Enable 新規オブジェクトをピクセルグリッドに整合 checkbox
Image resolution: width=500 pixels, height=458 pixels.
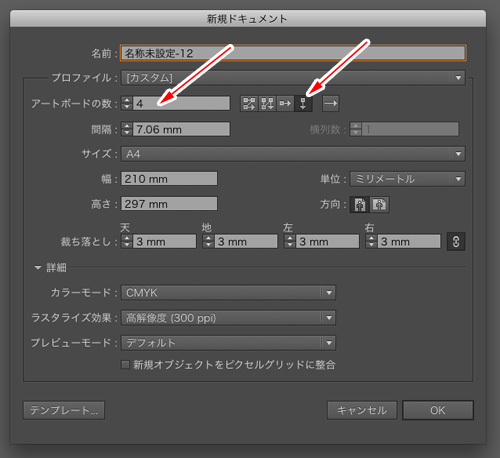coord(125,365)
